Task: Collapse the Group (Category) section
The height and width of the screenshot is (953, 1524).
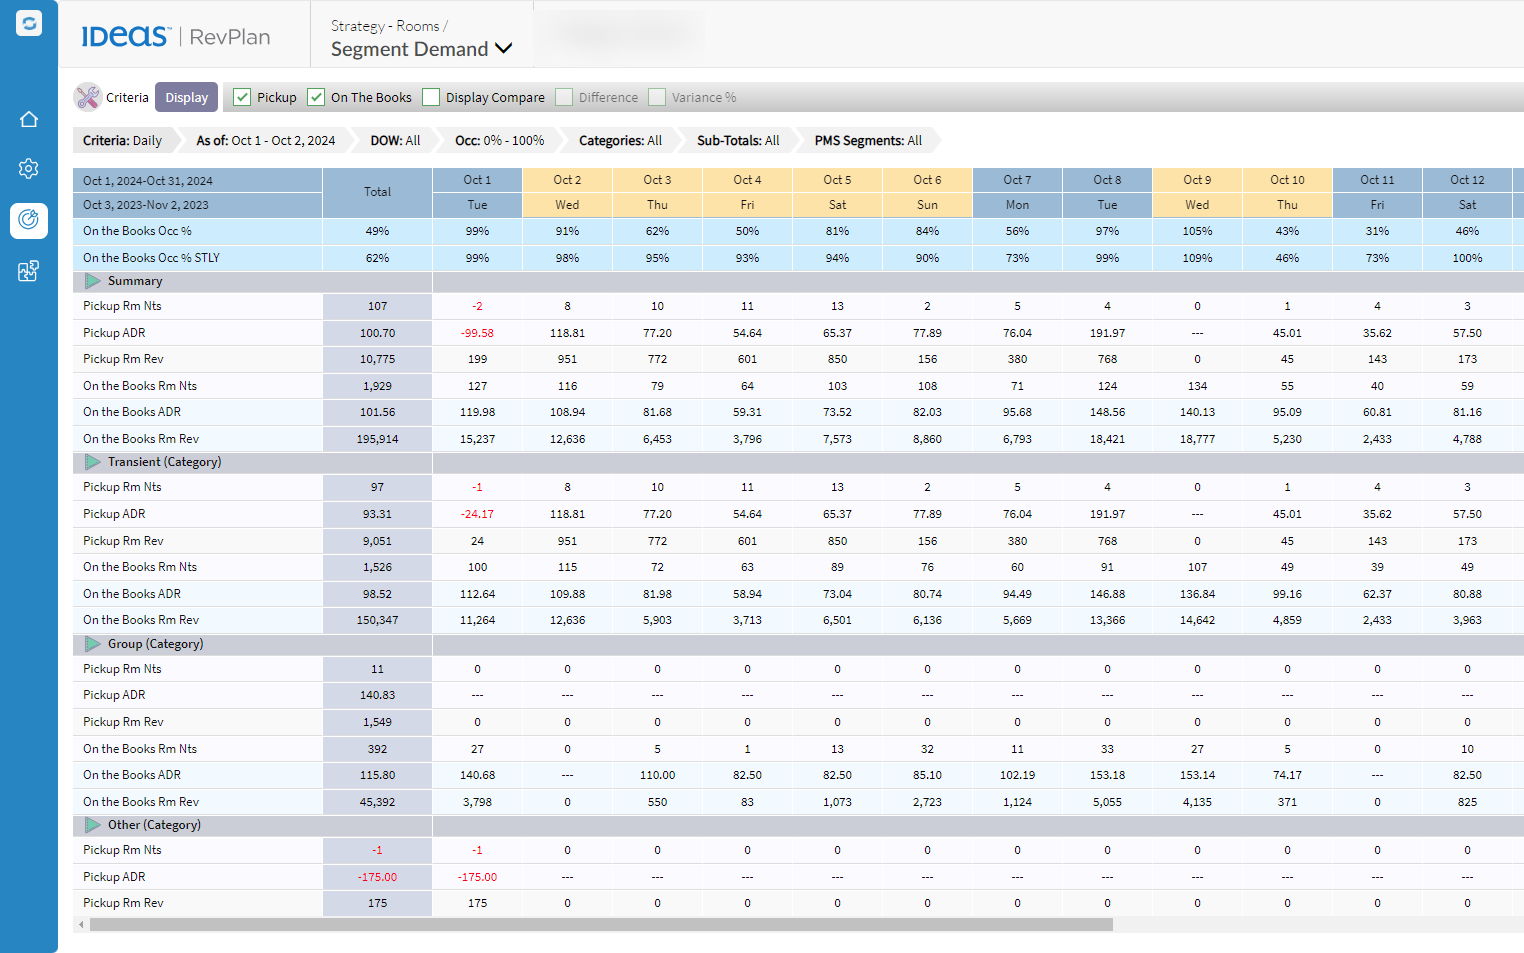Action: pyautogui.click(x=93, y=644)
